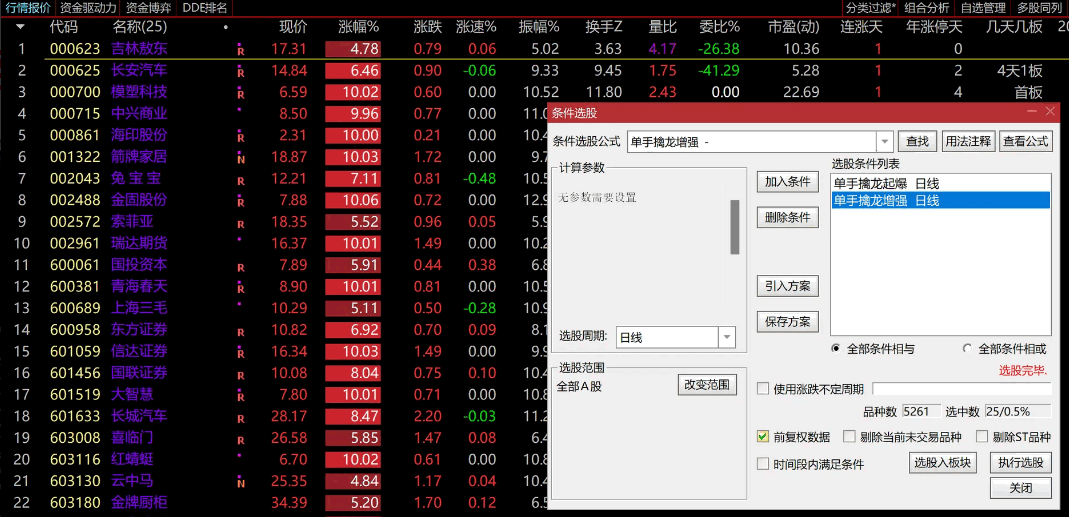Click stock name 瑞达期货
Screen dimensions: 1069x517
(139, 243)
